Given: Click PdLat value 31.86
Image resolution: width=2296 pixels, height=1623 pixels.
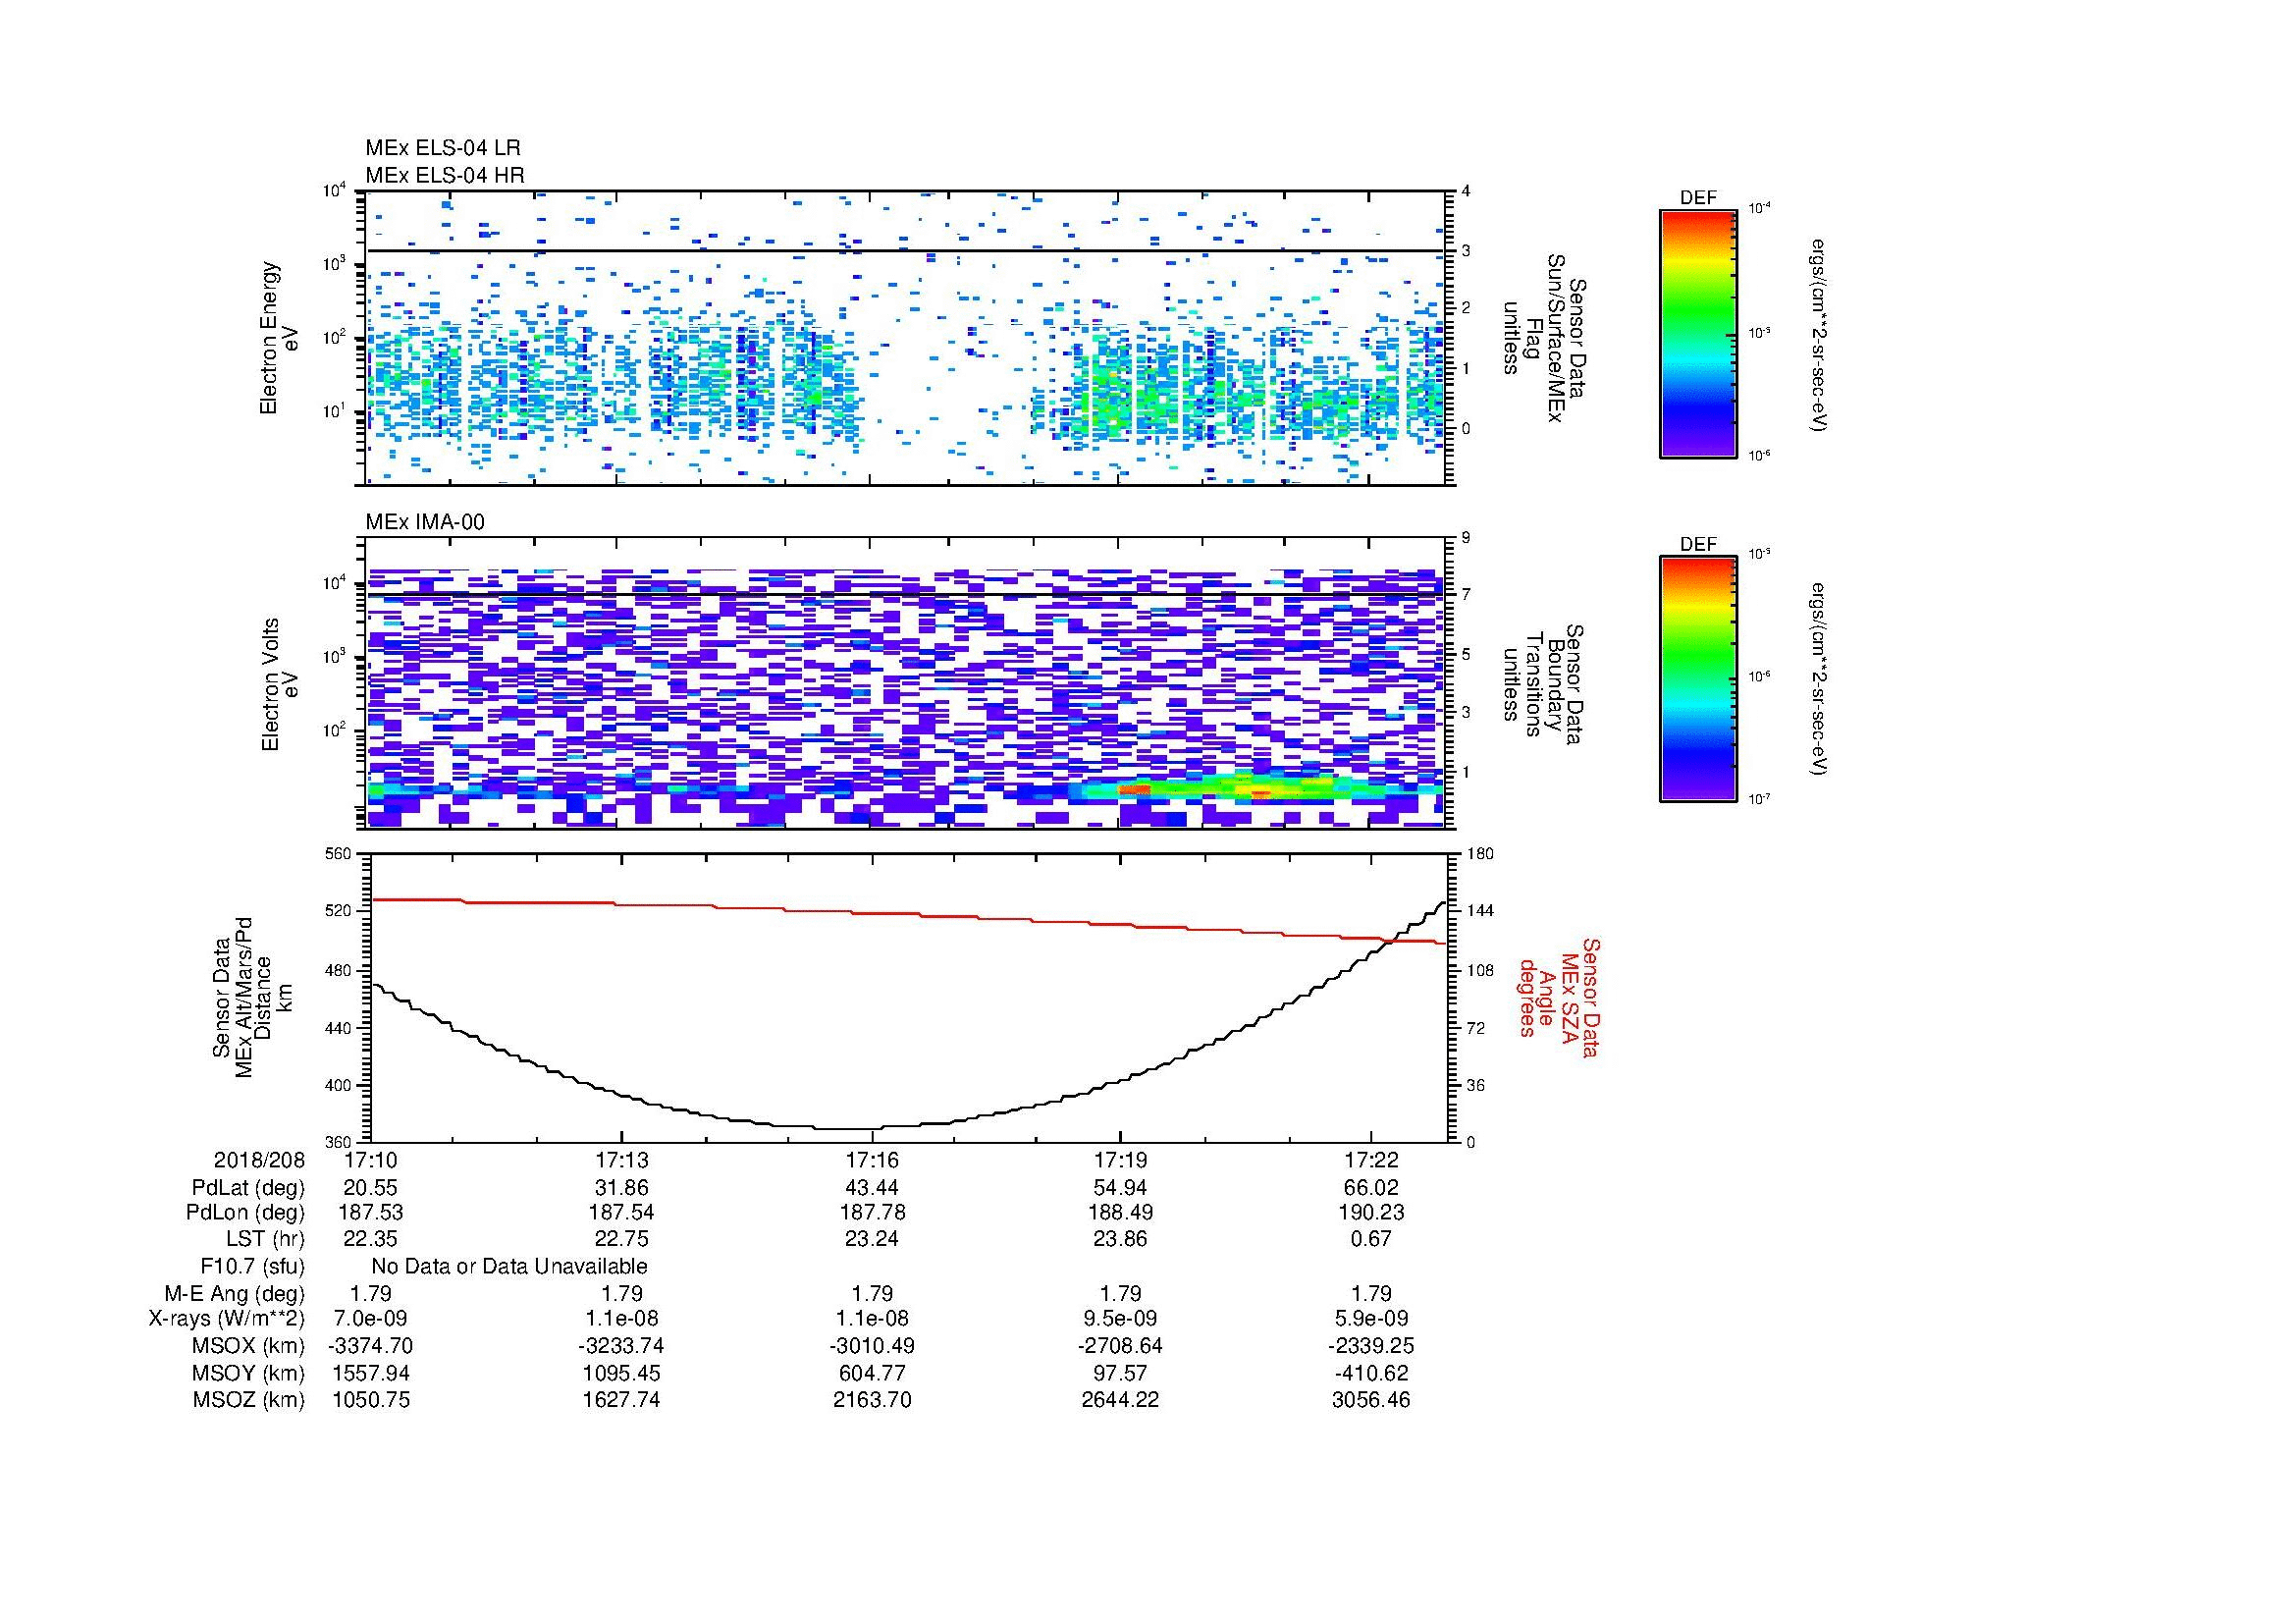Looking at the screenshot, I should (622, 1188).
